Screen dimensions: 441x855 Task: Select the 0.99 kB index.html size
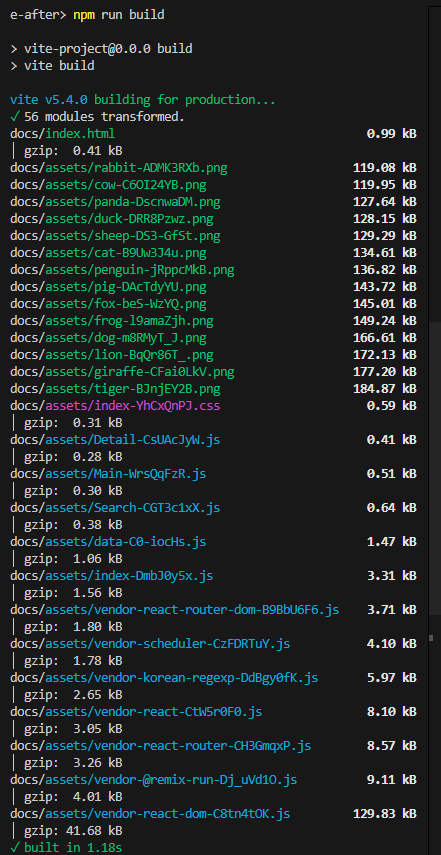tap(391, 134)
